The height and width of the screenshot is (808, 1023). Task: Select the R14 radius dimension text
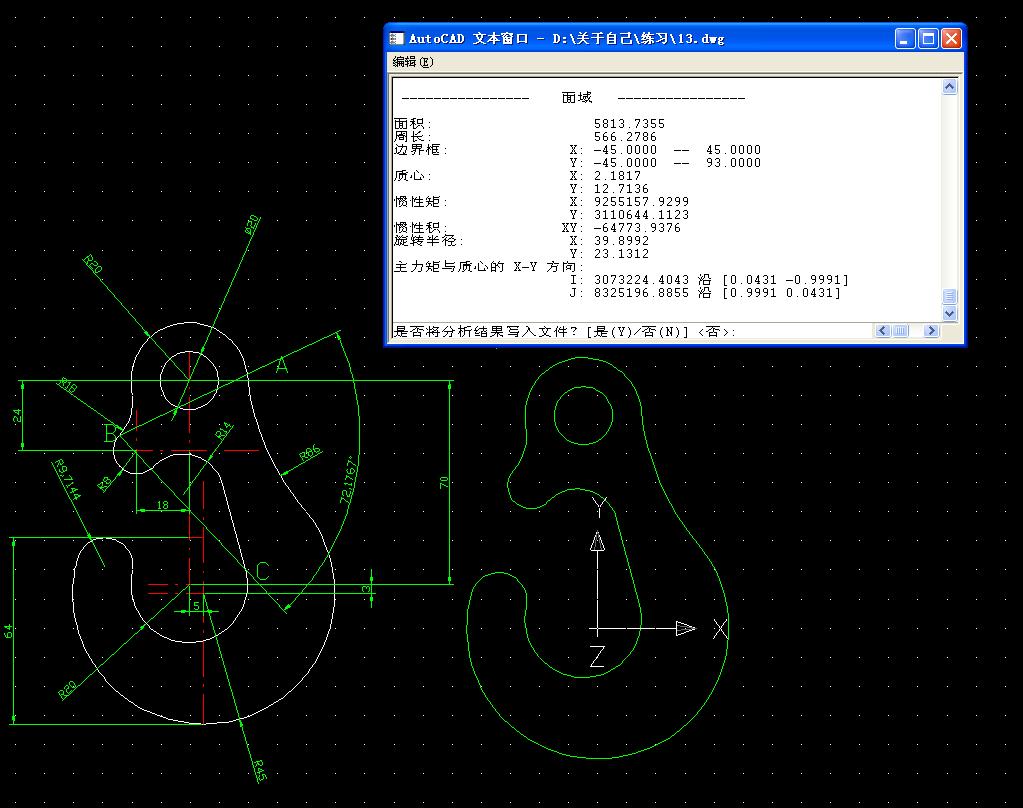pyautogui.click(x=223, y=430)
